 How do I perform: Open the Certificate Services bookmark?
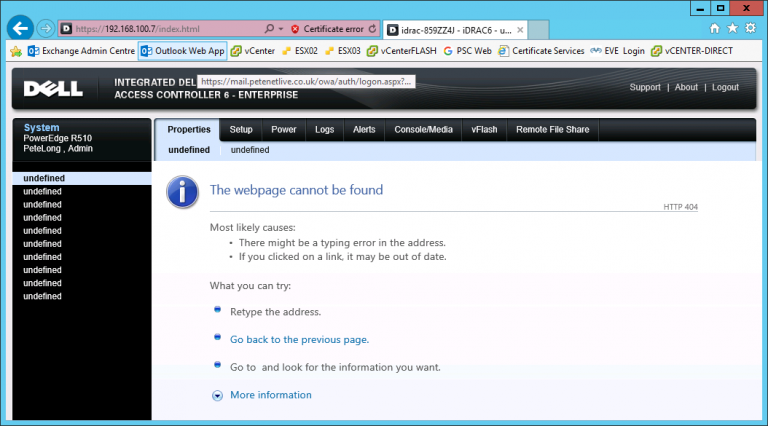click(541, 51)
